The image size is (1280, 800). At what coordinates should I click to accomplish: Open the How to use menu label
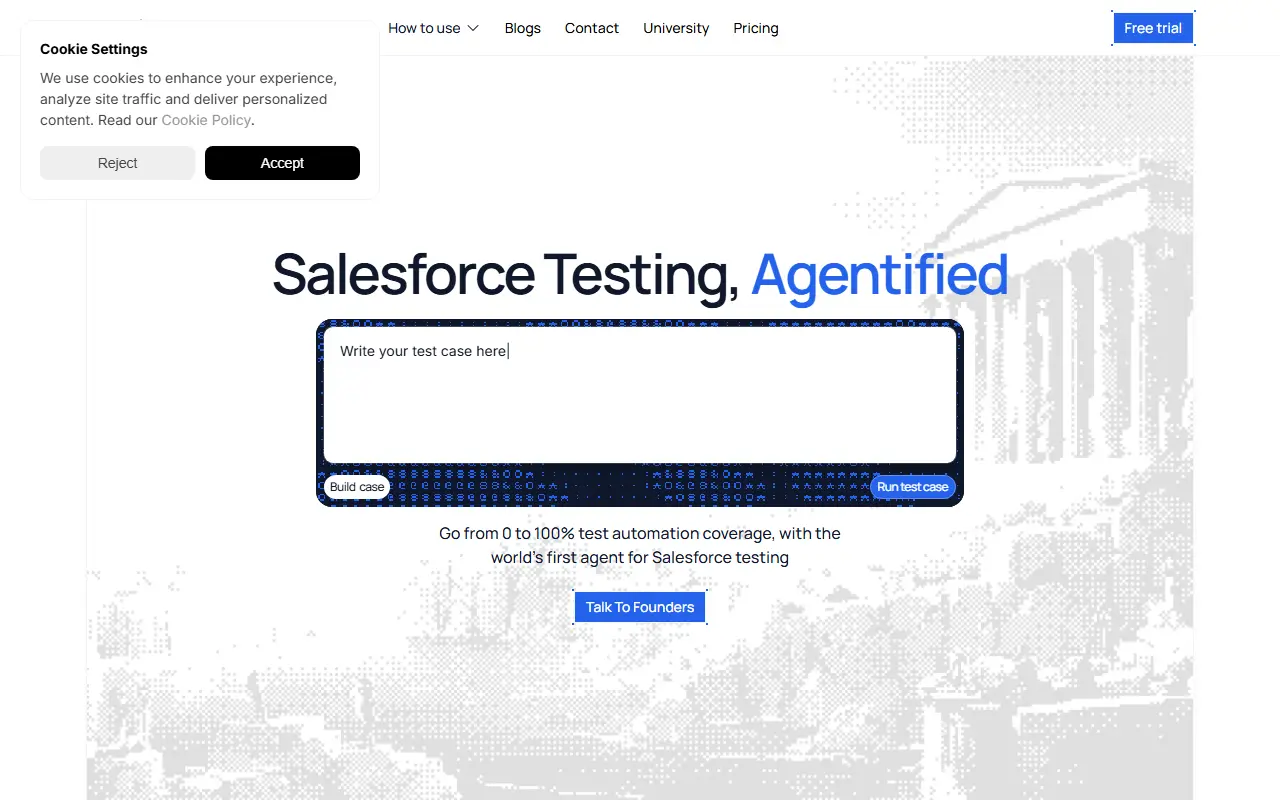[424, 28]
